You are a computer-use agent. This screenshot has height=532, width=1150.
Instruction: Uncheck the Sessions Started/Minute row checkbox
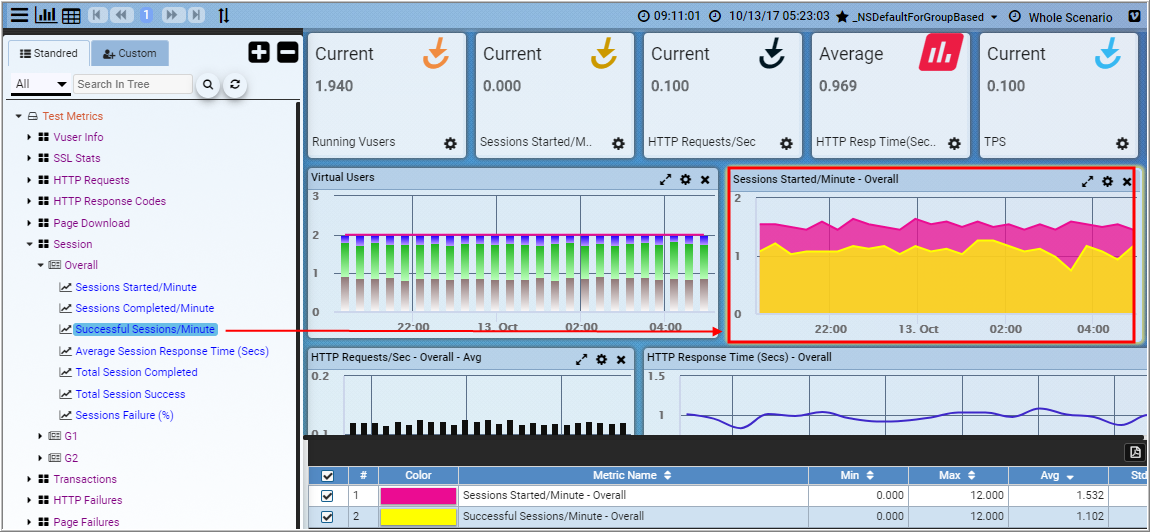pos(328,496)
